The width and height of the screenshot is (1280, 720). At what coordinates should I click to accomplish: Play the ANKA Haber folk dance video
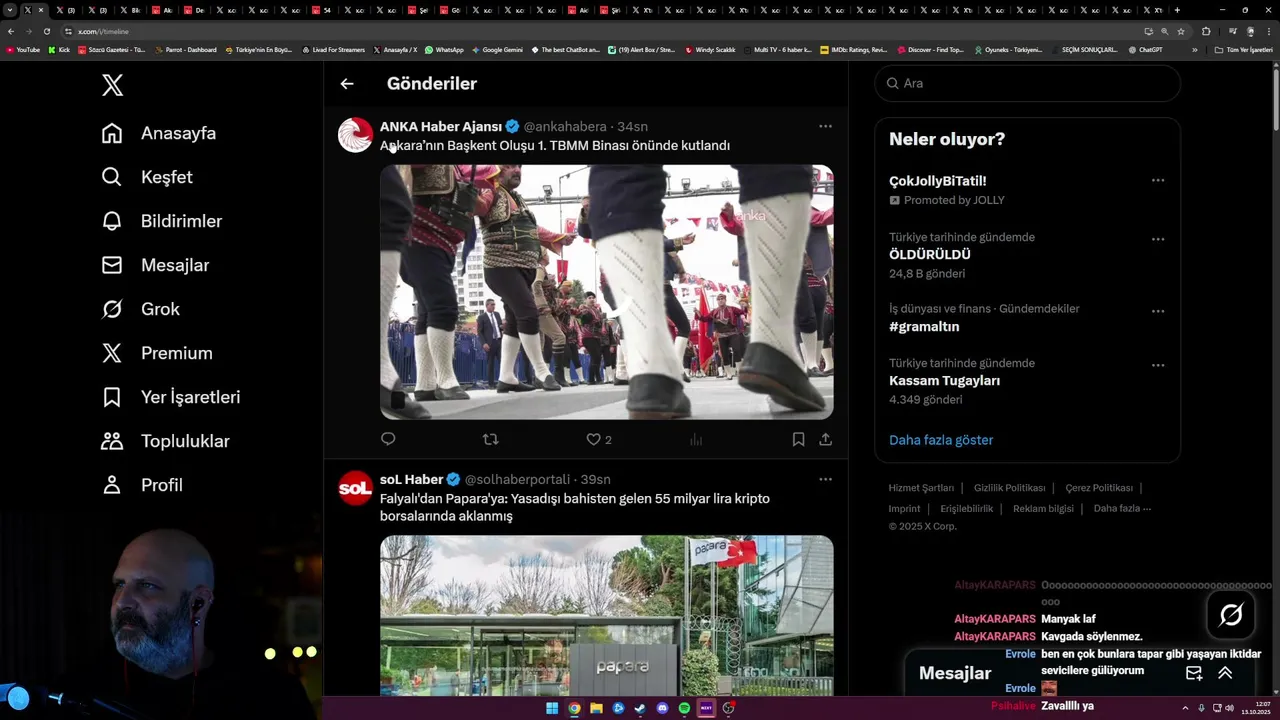[x=606, y=292]
